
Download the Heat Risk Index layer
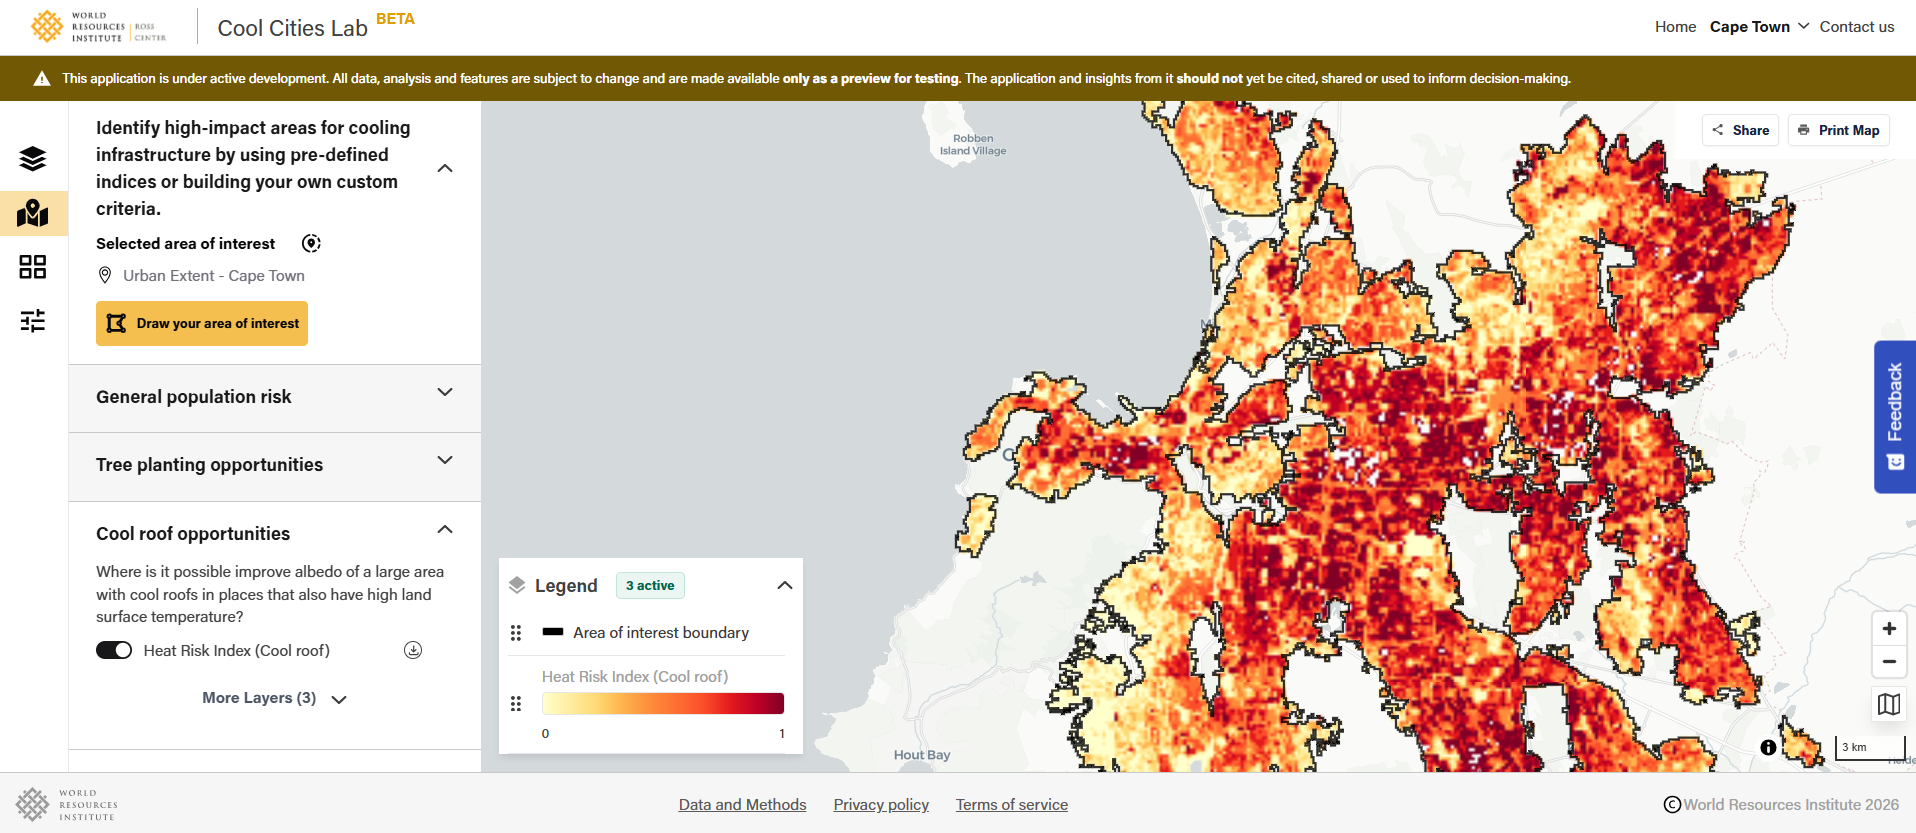coord(413,650)
